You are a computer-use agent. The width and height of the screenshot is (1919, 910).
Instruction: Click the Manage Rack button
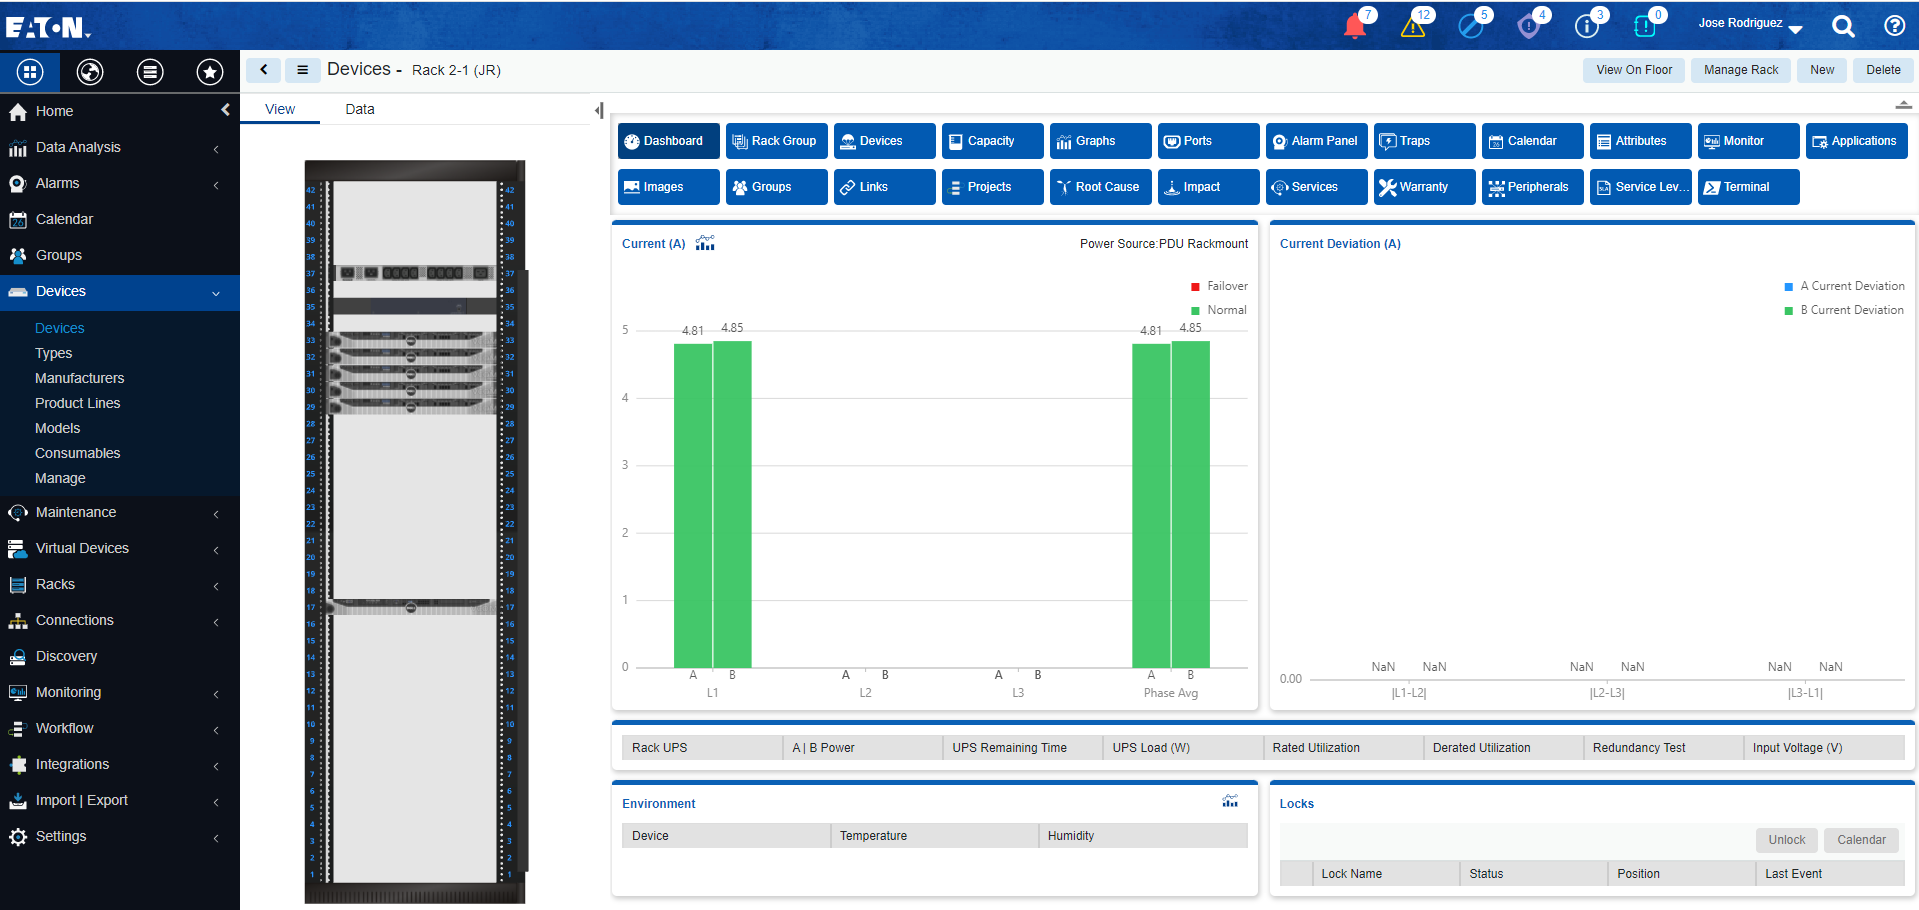1740,70
